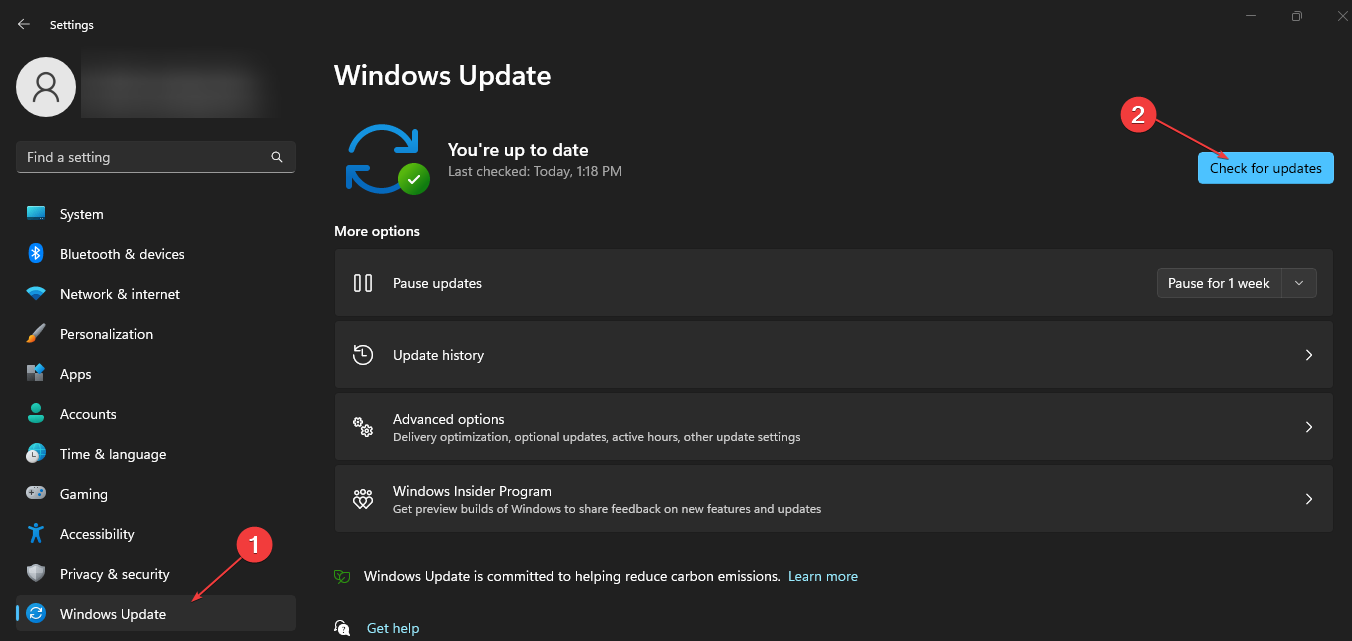Click Pause for 1 week button
1352x641 pixels.
point(1218,283)
